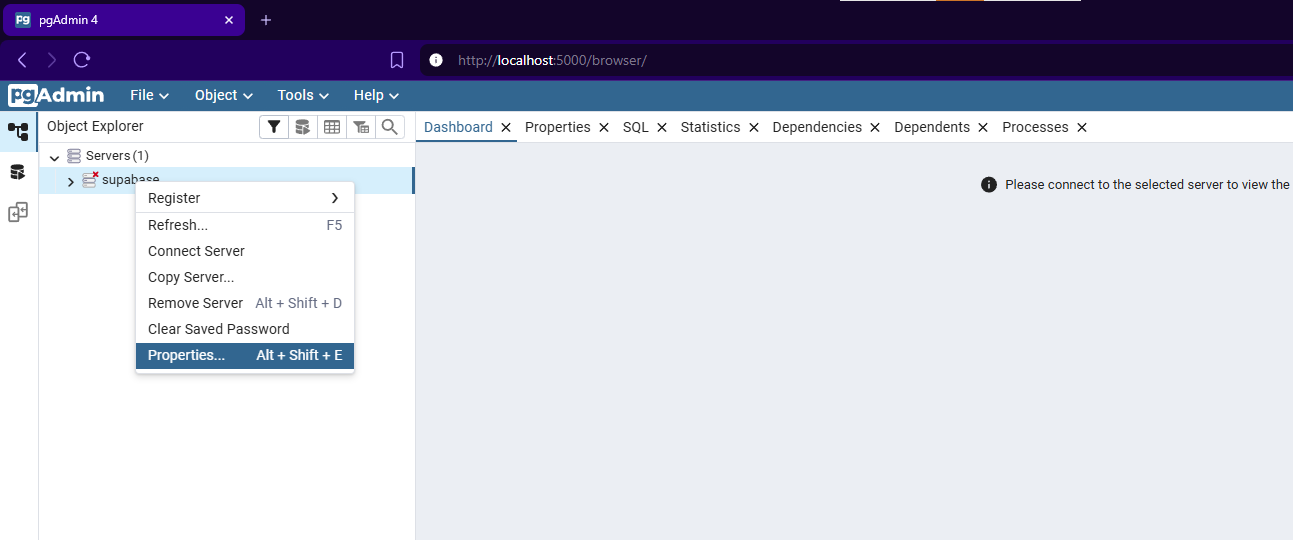Close the Processes tab
The image size is (1293, 540).
coord(1082,127)
